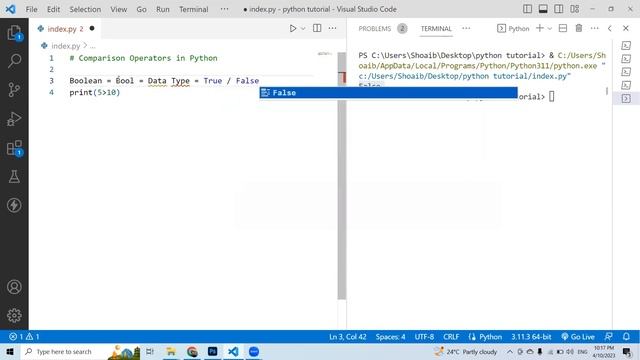Viewport: 640px width, 360px height.
Task: Open terminal panel More Actions ellipsis
Action: click(x=594, y=28)
